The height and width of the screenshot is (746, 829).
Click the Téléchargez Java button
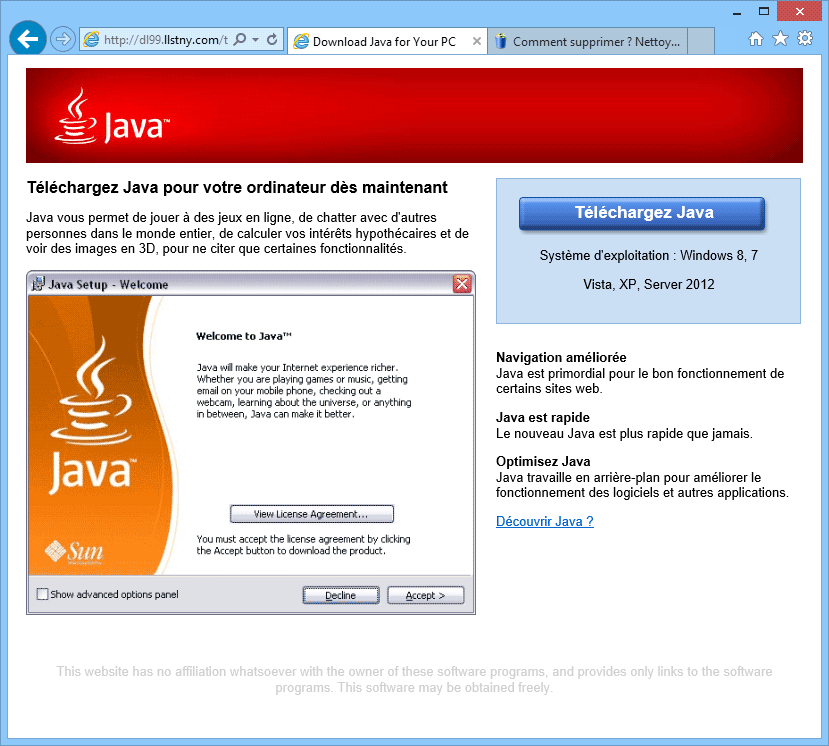tap(642, 213)
